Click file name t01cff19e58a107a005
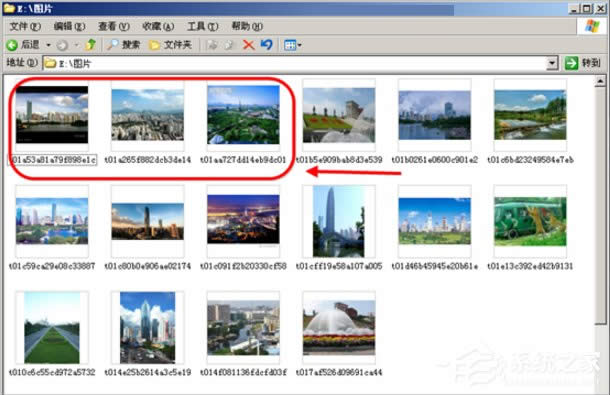 pos(339,266)
